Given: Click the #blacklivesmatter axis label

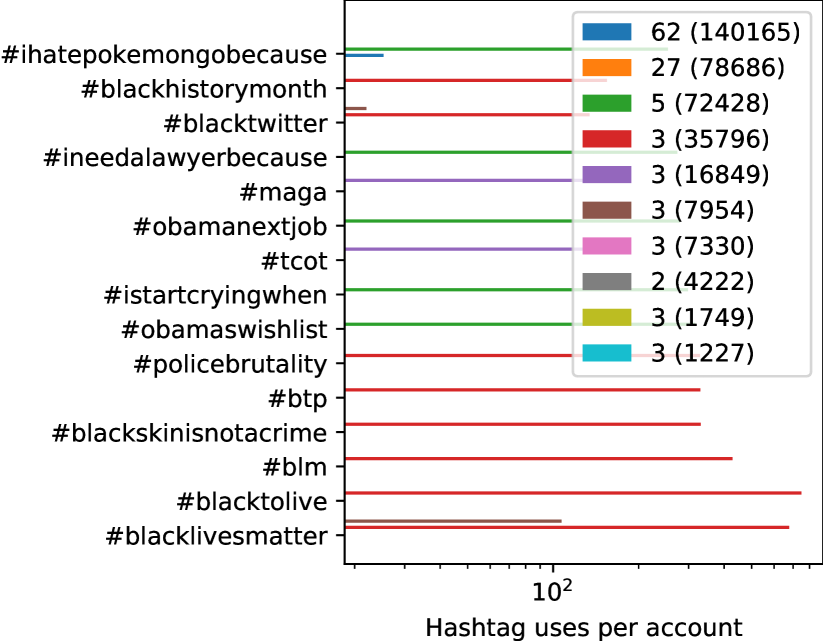Looking at the screenshot, I should point(216,536).
